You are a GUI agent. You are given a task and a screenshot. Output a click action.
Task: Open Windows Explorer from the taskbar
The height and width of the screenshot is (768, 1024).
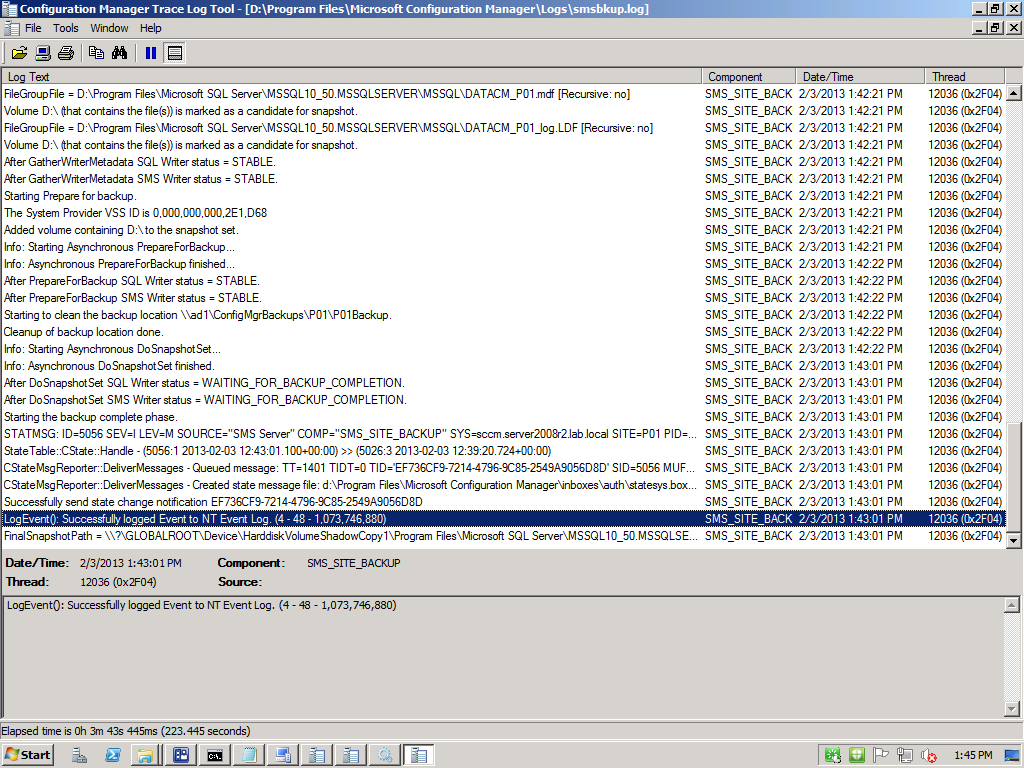pos(144,756)
